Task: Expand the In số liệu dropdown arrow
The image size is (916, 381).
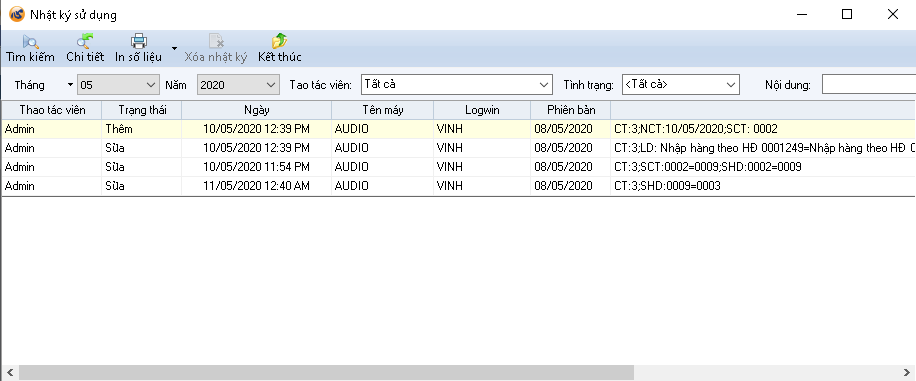Action: (x=174, y=48)
